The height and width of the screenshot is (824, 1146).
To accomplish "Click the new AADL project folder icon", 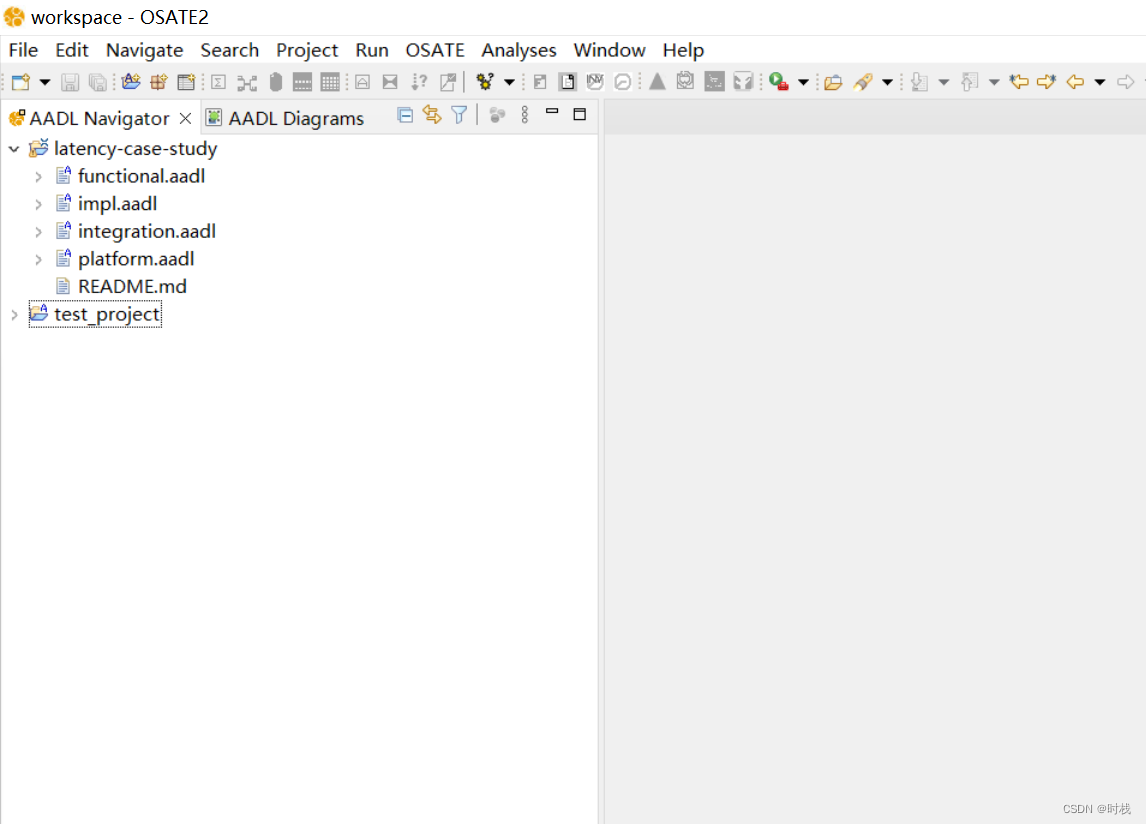I will coord(131,82).
